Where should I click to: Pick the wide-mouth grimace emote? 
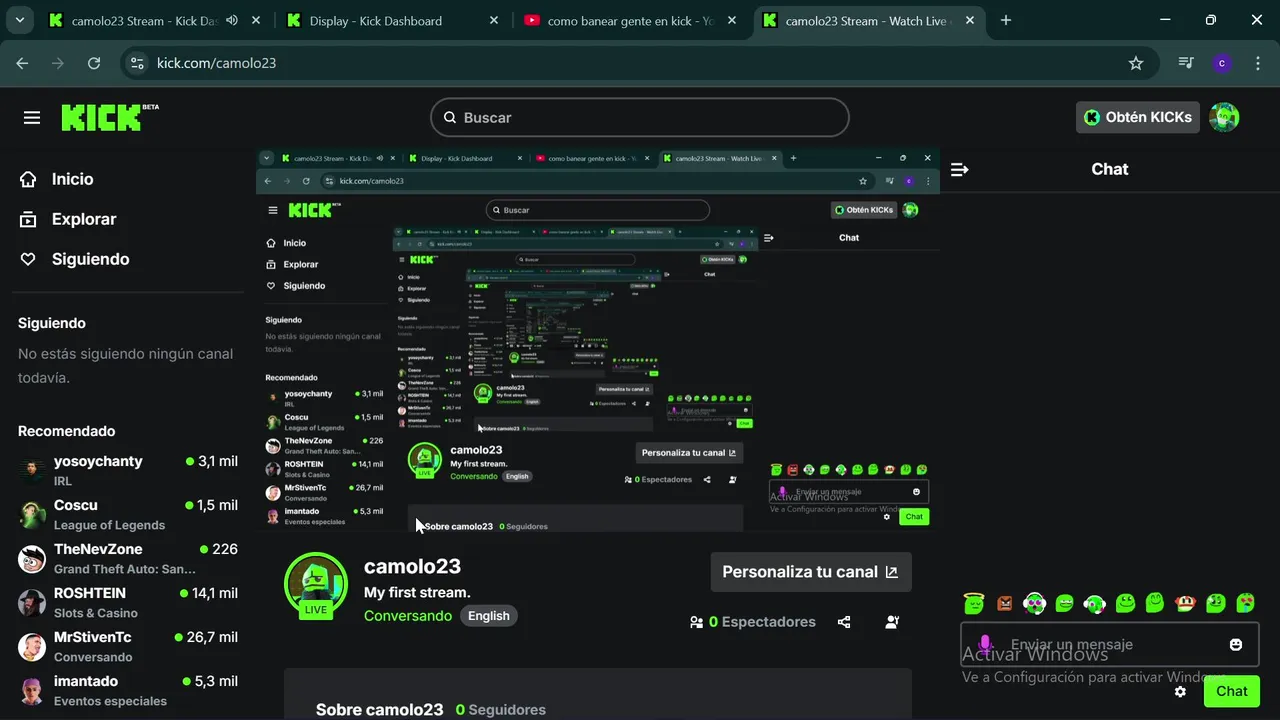[x=1065, y=603]
